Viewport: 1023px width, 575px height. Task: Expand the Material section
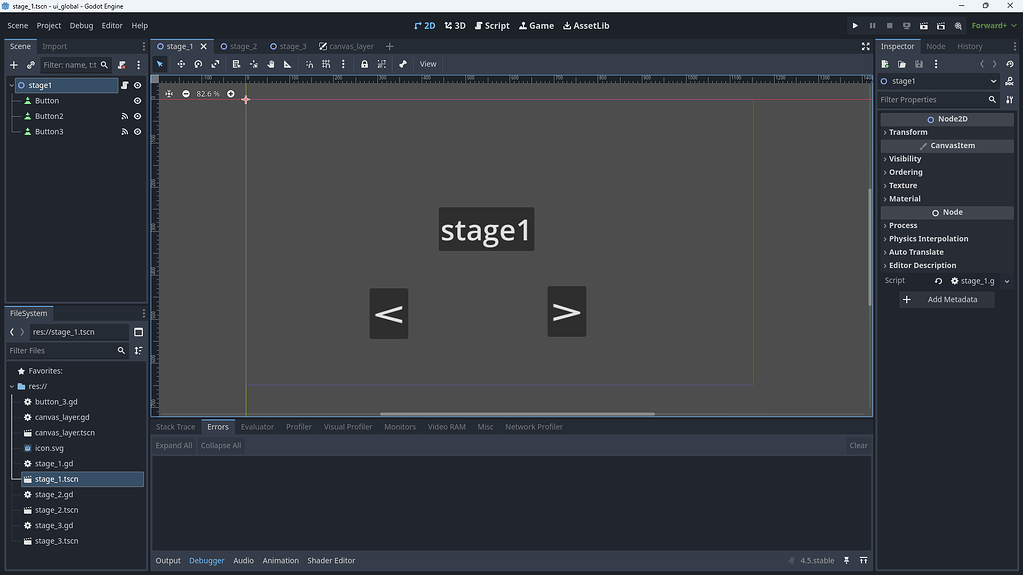point(947,199)
